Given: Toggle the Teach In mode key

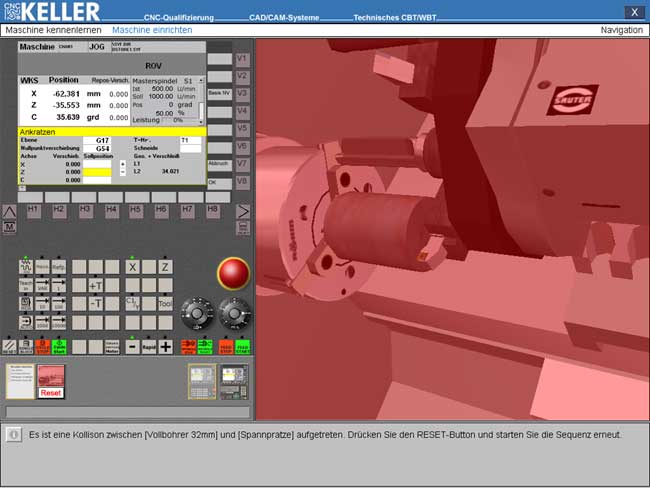Looking at the screenshot, I should (x=26, y=285).
